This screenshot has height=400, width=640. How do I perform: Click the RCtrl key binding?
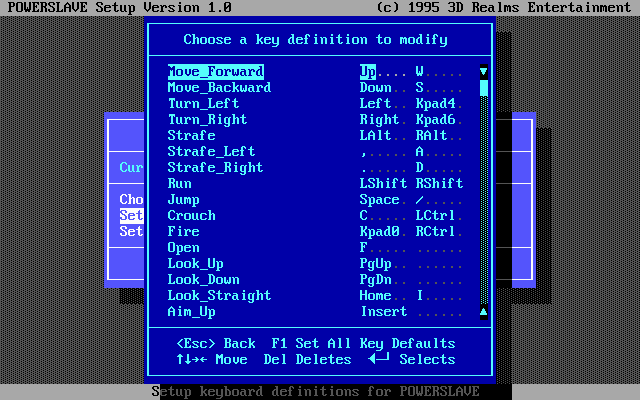(436, 231)
